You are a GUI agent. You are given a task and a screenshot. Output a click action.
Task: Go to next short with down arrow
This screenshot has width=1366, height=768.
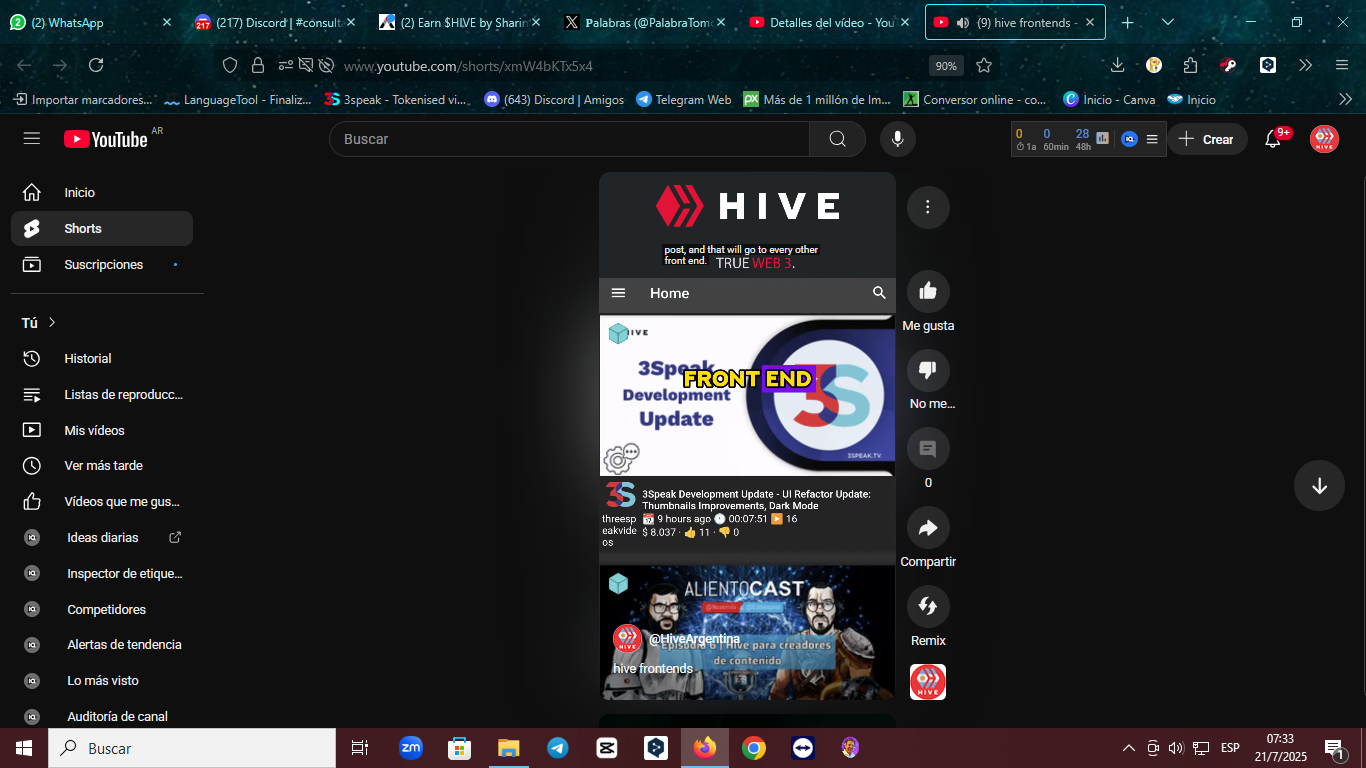(1319, 486)
